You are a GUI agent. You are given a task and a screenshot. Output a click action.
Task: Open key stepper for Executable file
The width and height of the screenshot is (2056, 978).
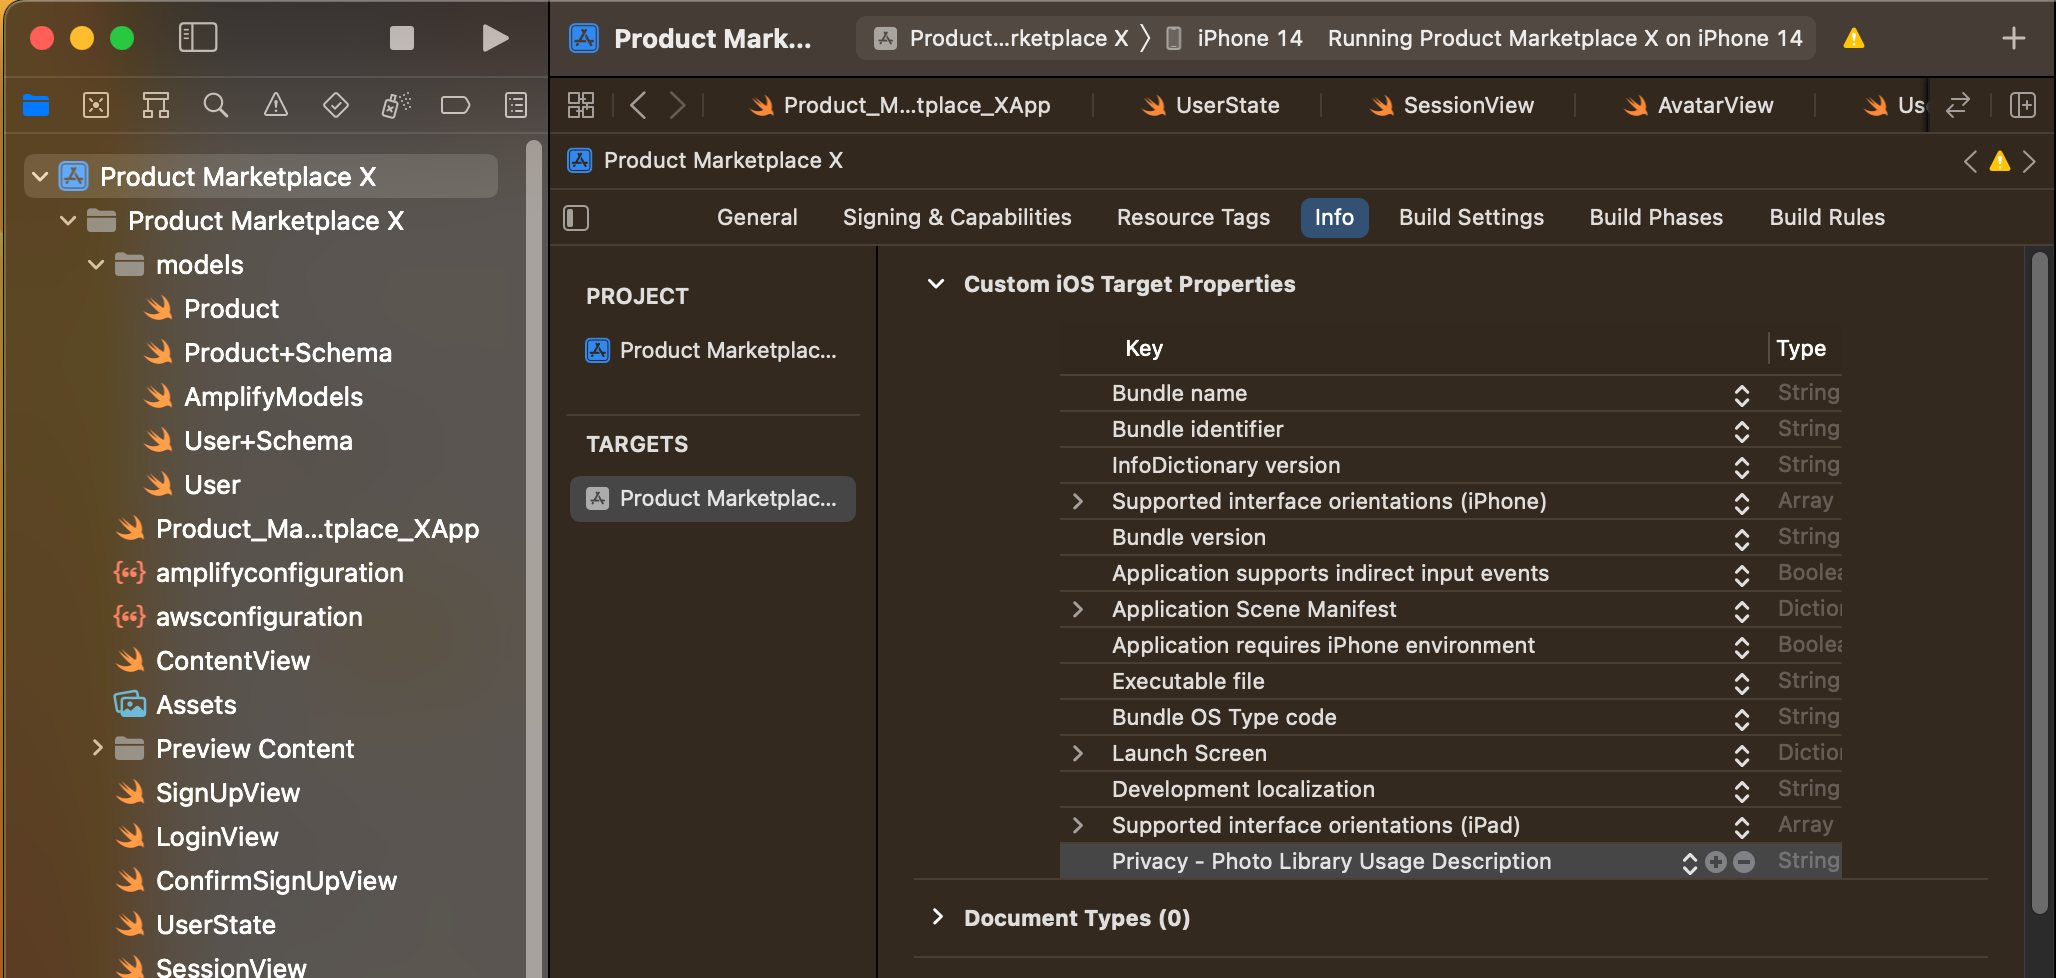point(1742,683)
